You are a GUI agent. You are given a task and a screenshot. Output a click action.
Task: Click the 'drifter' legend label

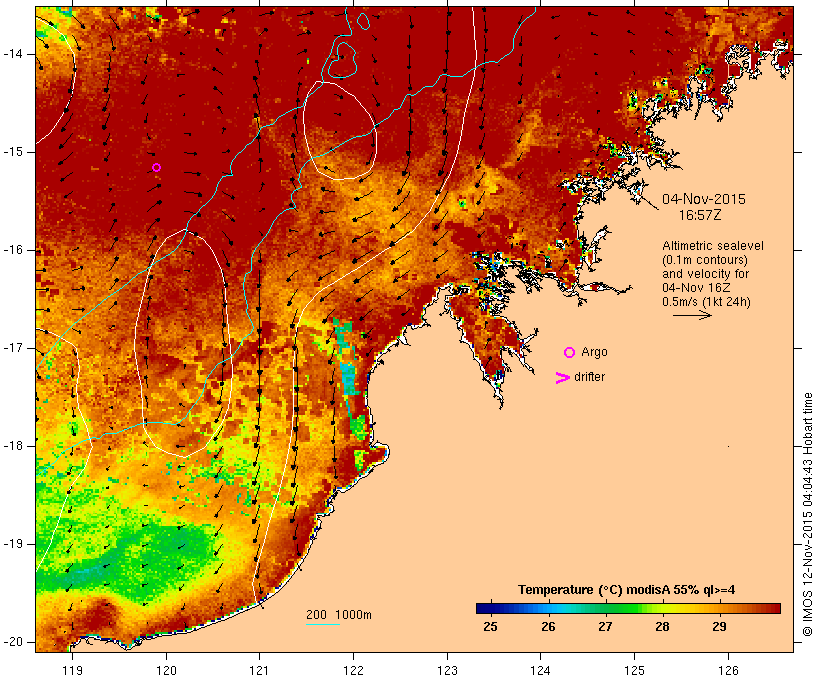[589, 377]
